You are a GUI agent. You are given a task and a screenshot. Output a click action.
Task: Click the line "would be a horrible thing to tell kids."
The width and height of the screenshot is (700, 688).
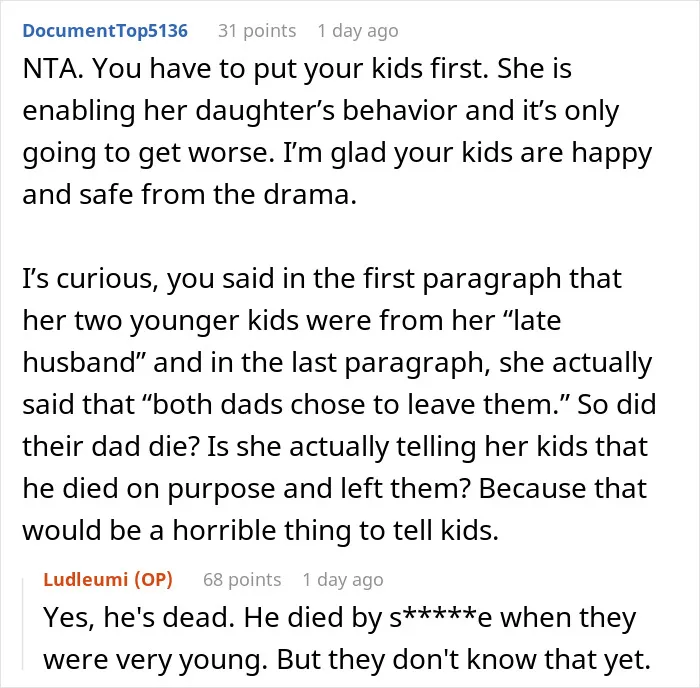260,530
